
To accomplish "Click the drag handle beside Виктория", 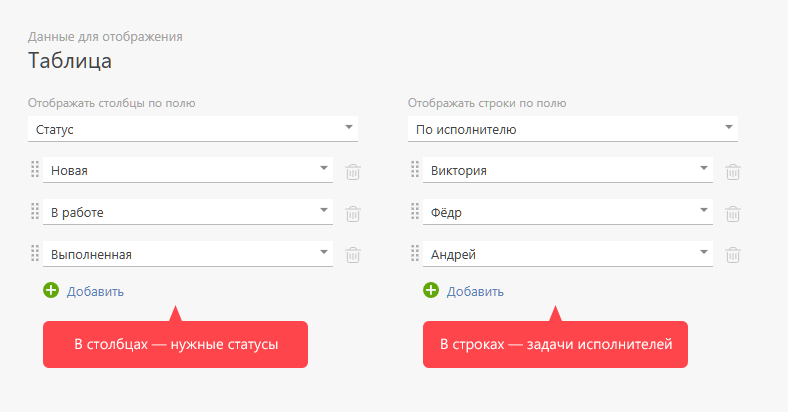I will click(x=415, y=169).
